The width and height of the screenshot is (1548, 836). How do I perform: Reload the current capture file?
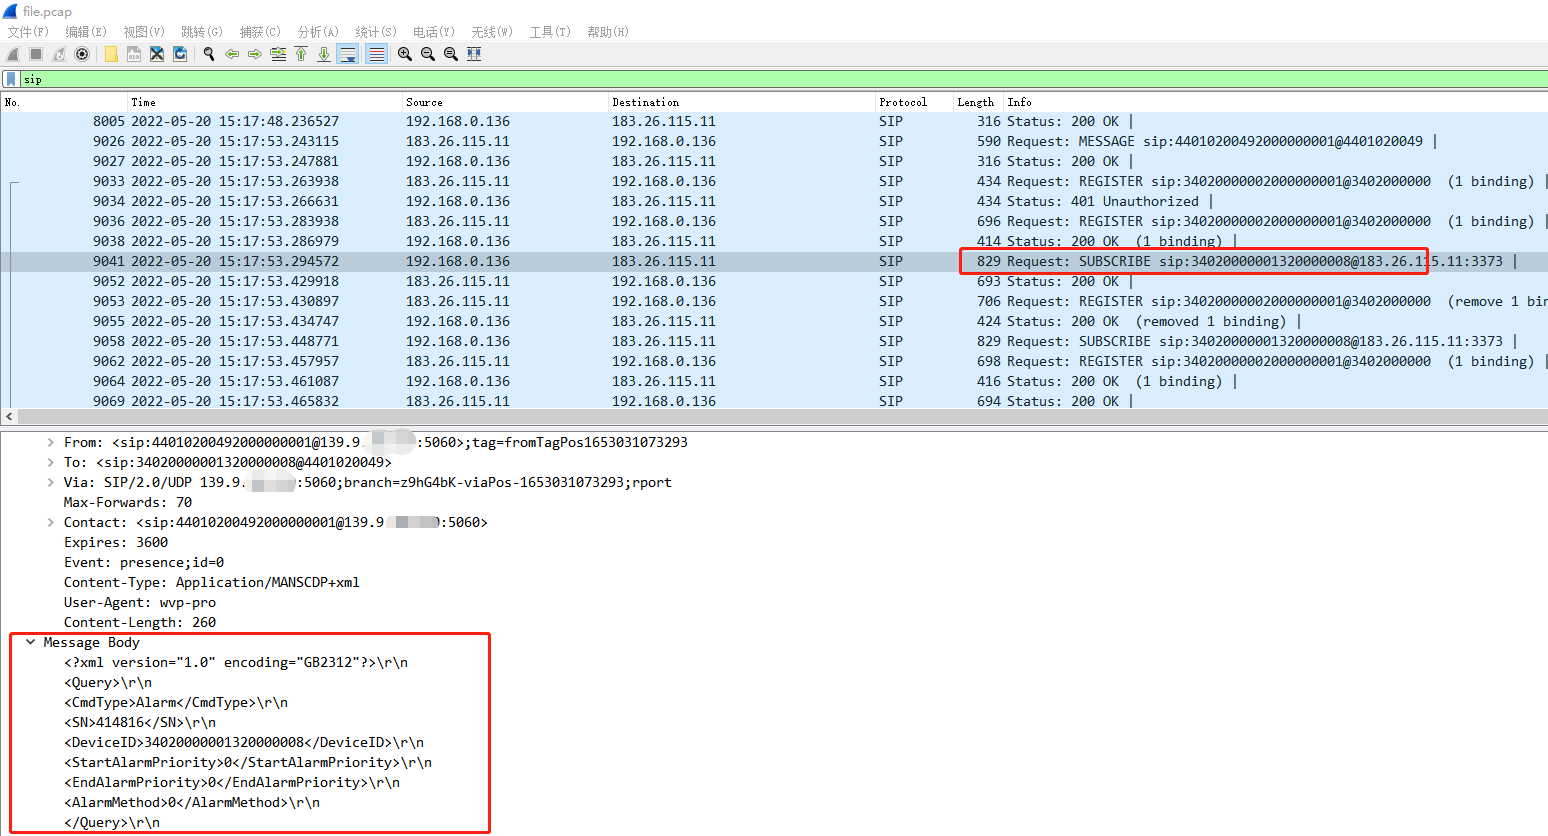180,54
